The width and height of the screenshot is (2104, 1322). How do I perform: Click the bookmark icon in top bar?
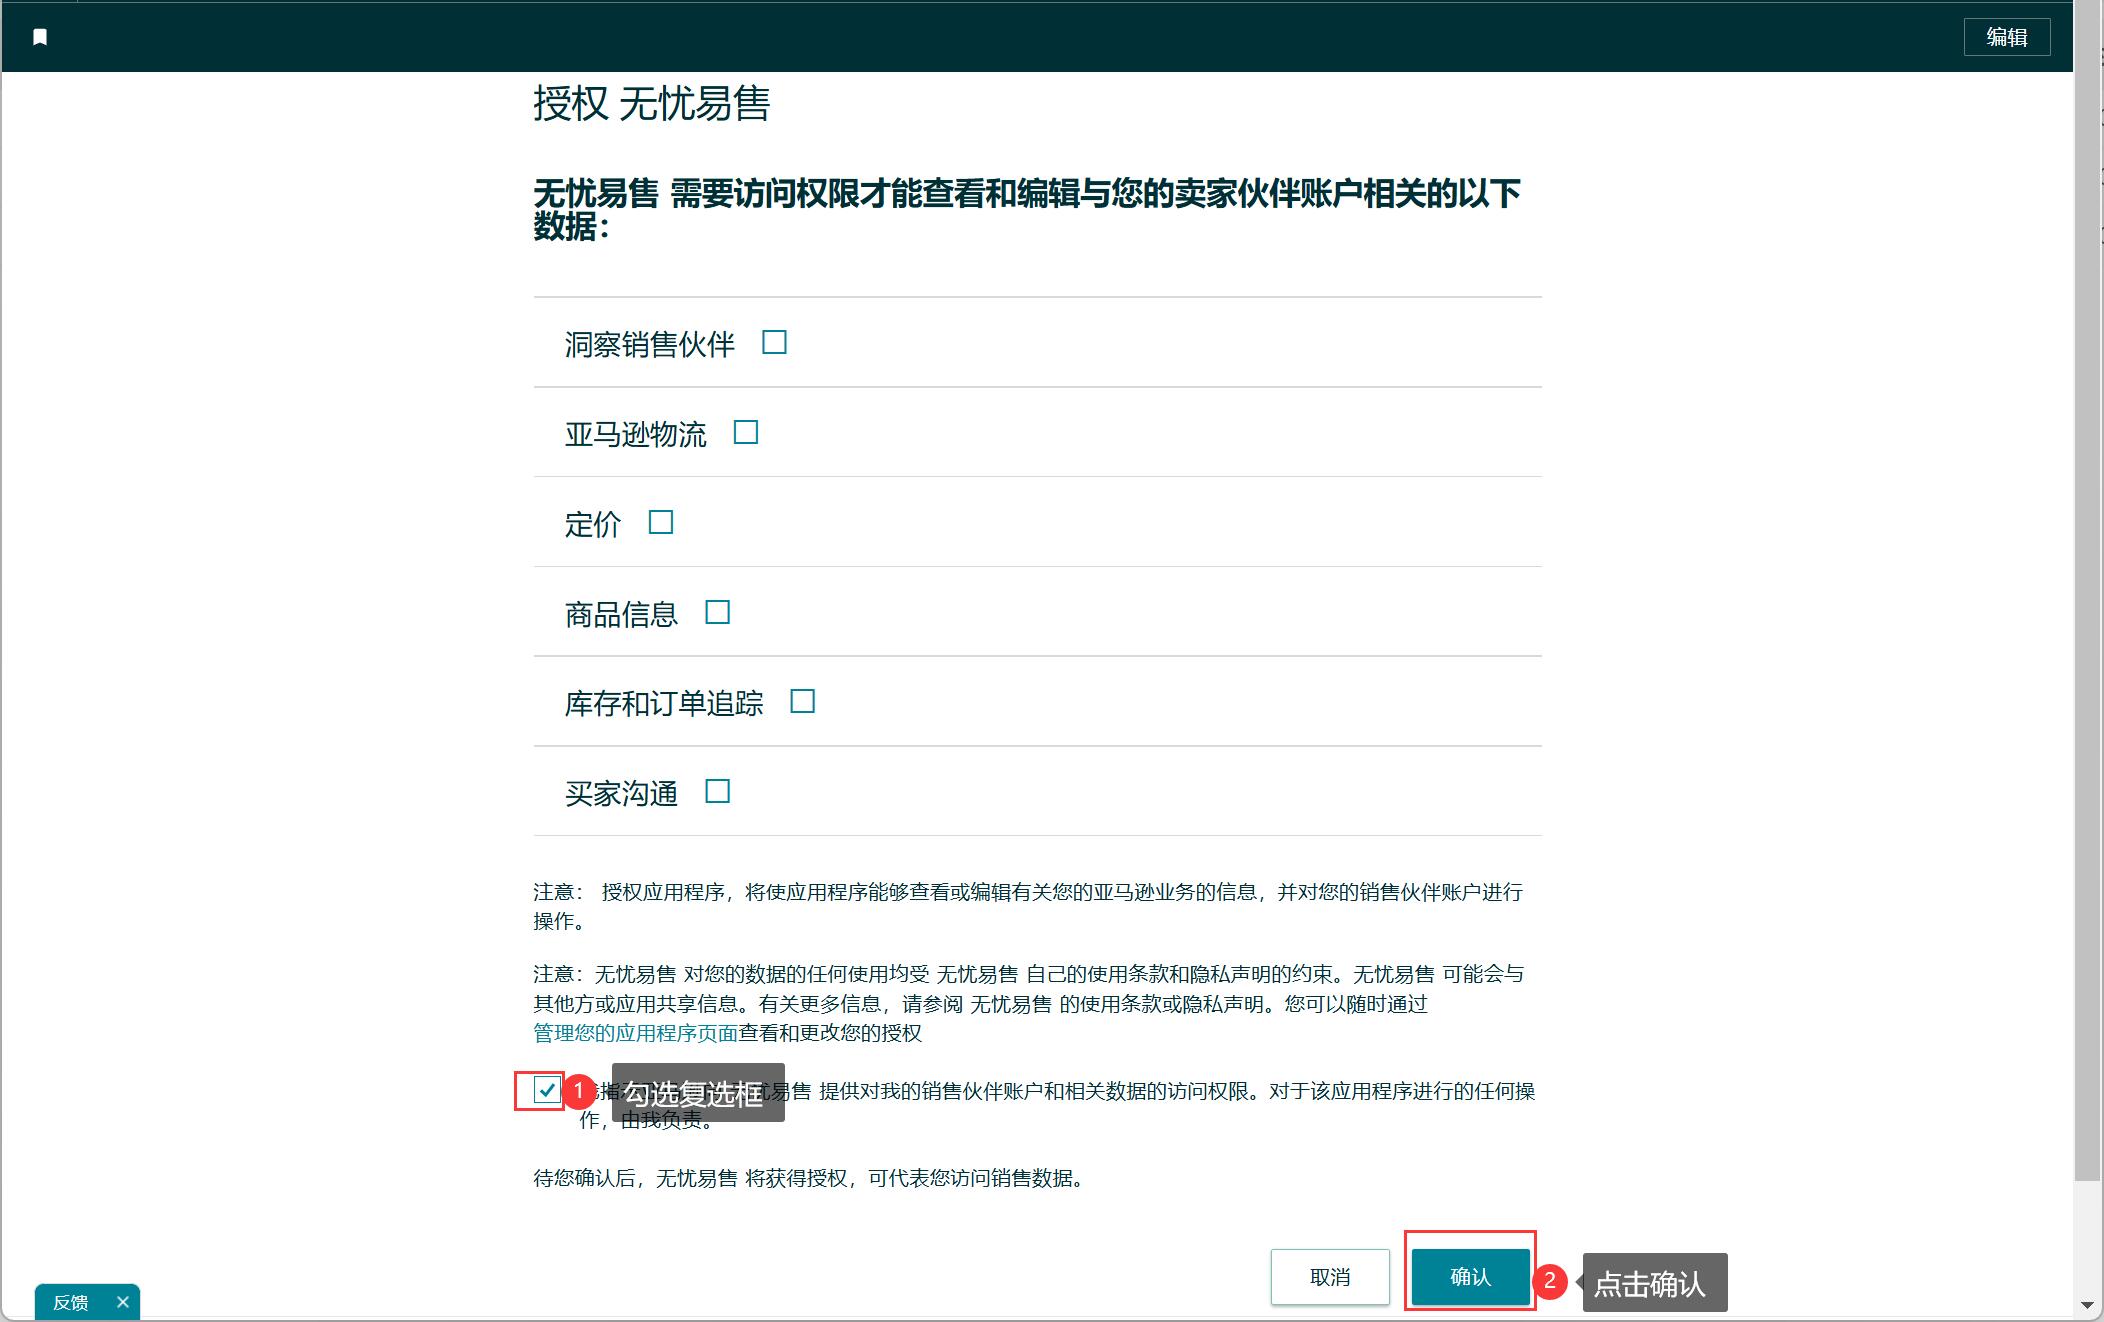click(x=40, y=37)
